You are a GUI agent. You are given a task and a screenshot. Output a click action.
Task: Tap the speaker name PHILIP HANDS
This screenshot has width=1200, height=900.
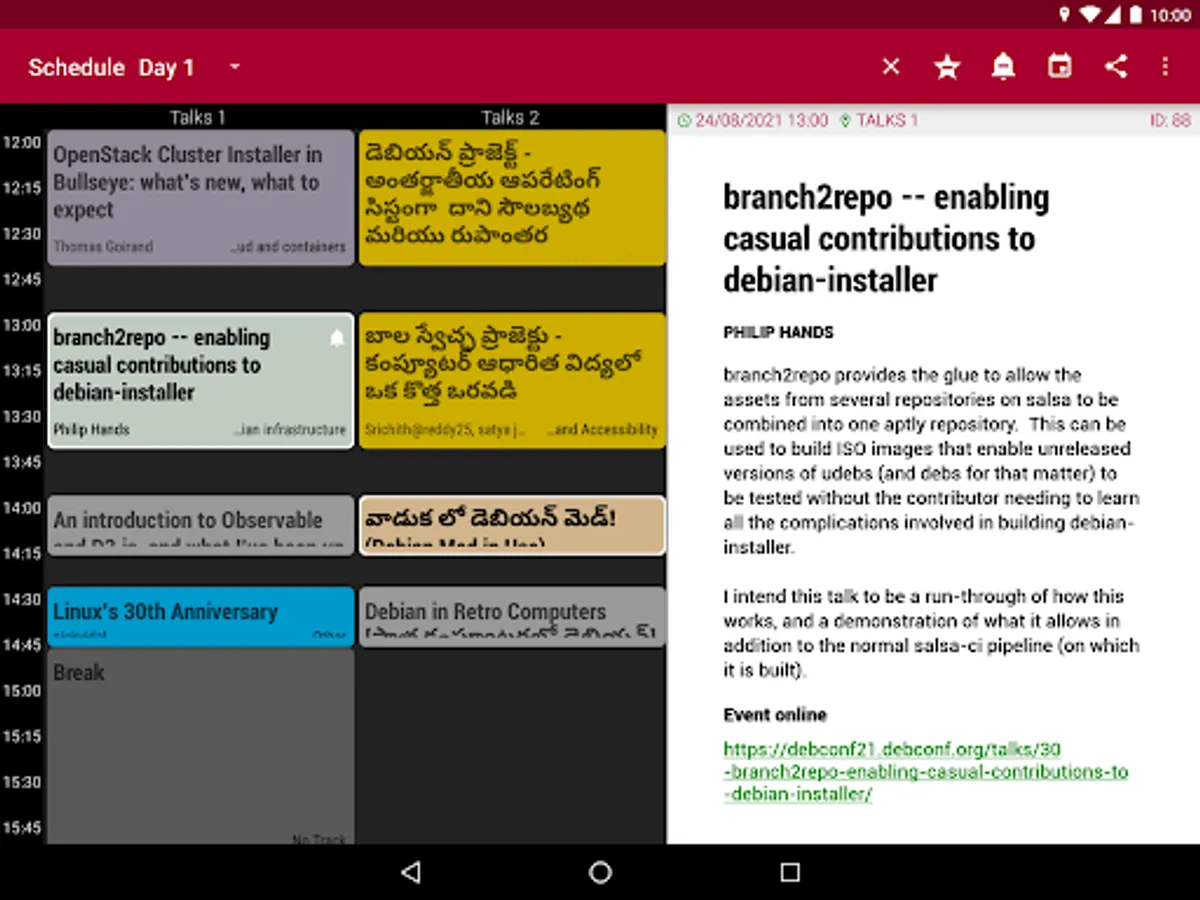778,332
